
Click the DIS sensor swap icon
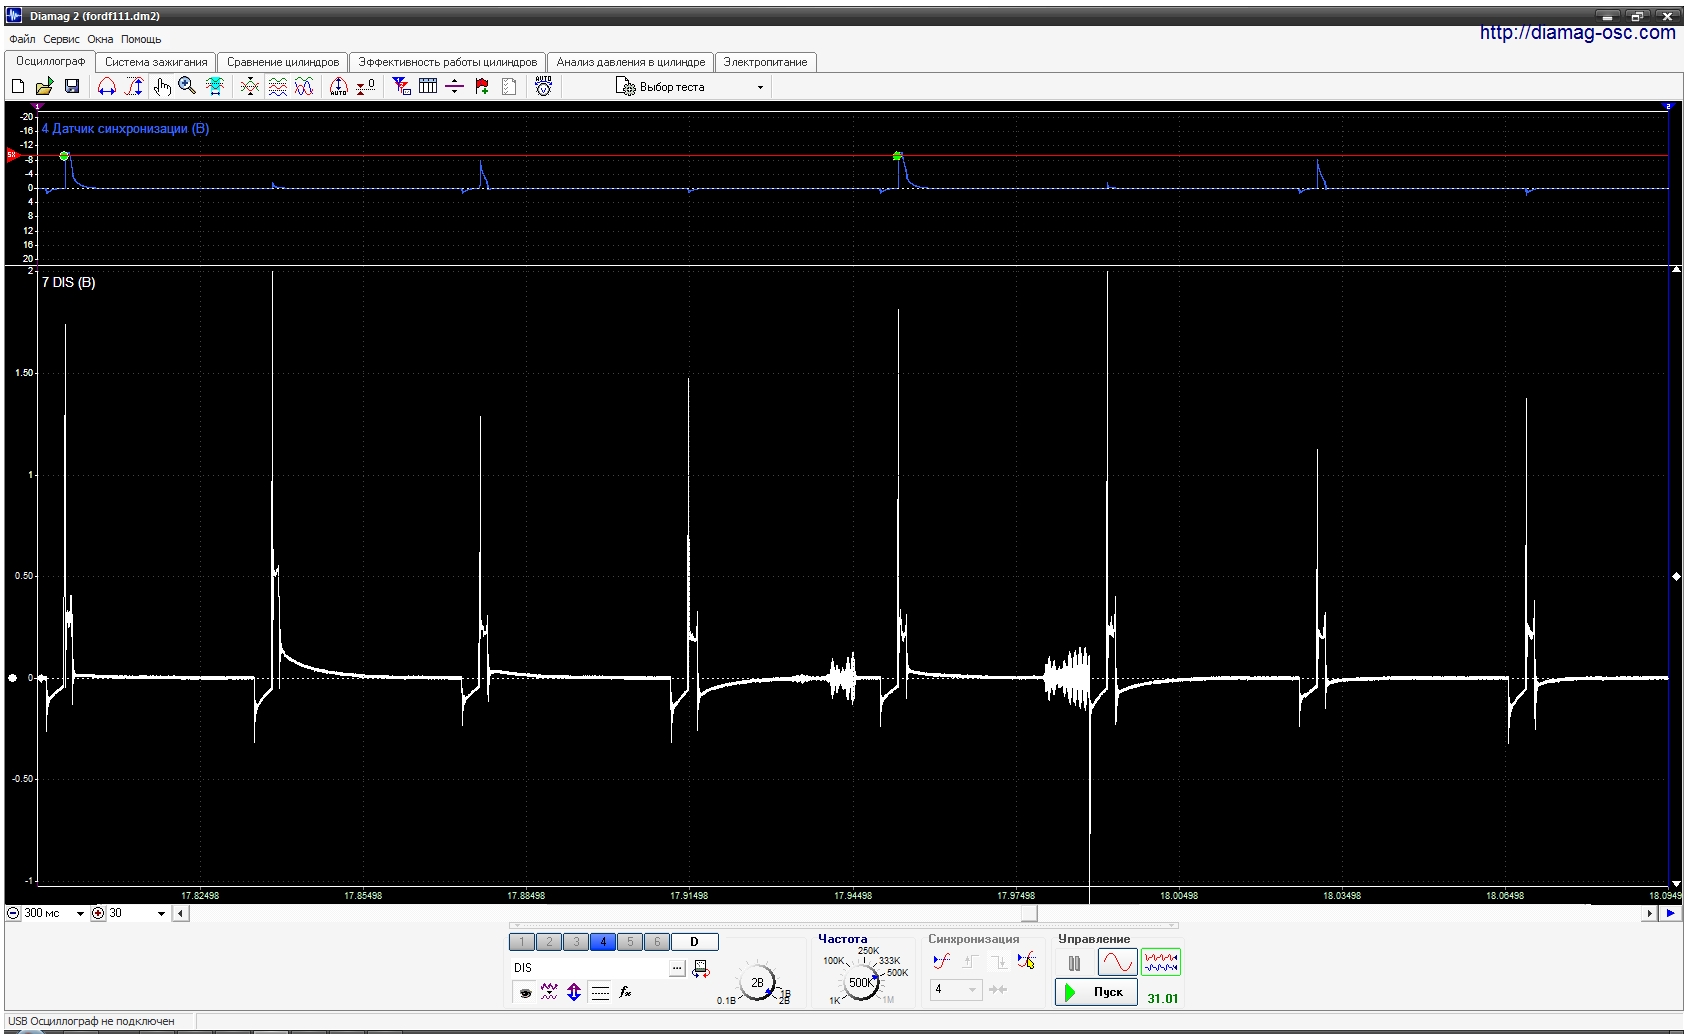coord(701,968)
